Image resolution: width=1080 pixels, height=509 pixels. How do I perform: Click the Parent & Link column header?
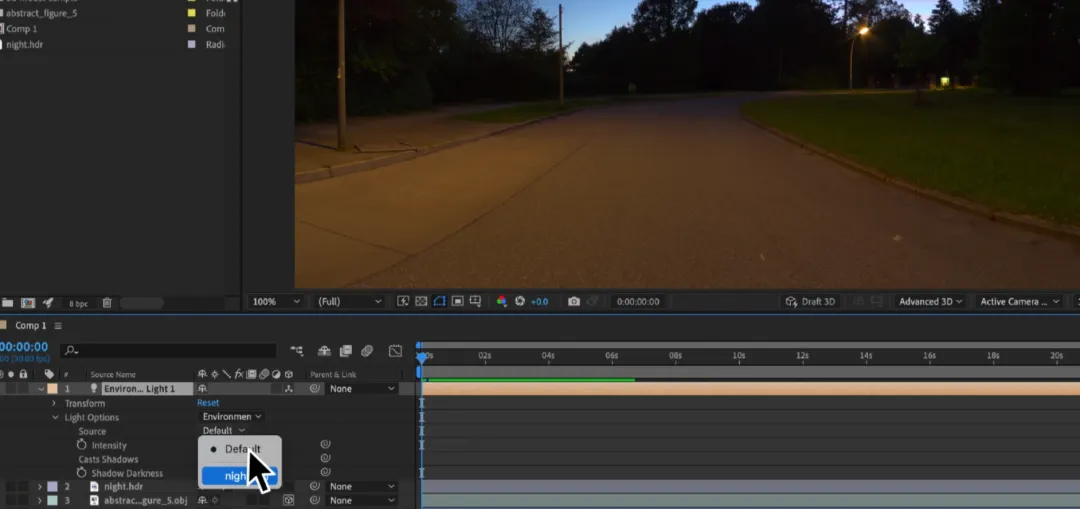[333, 375]
